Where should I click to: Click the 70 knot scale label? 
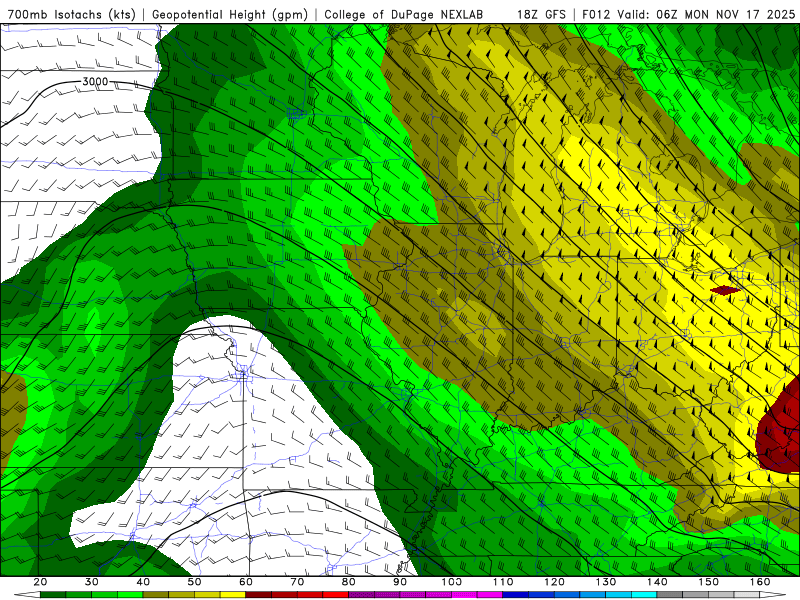tap(297, 582)
